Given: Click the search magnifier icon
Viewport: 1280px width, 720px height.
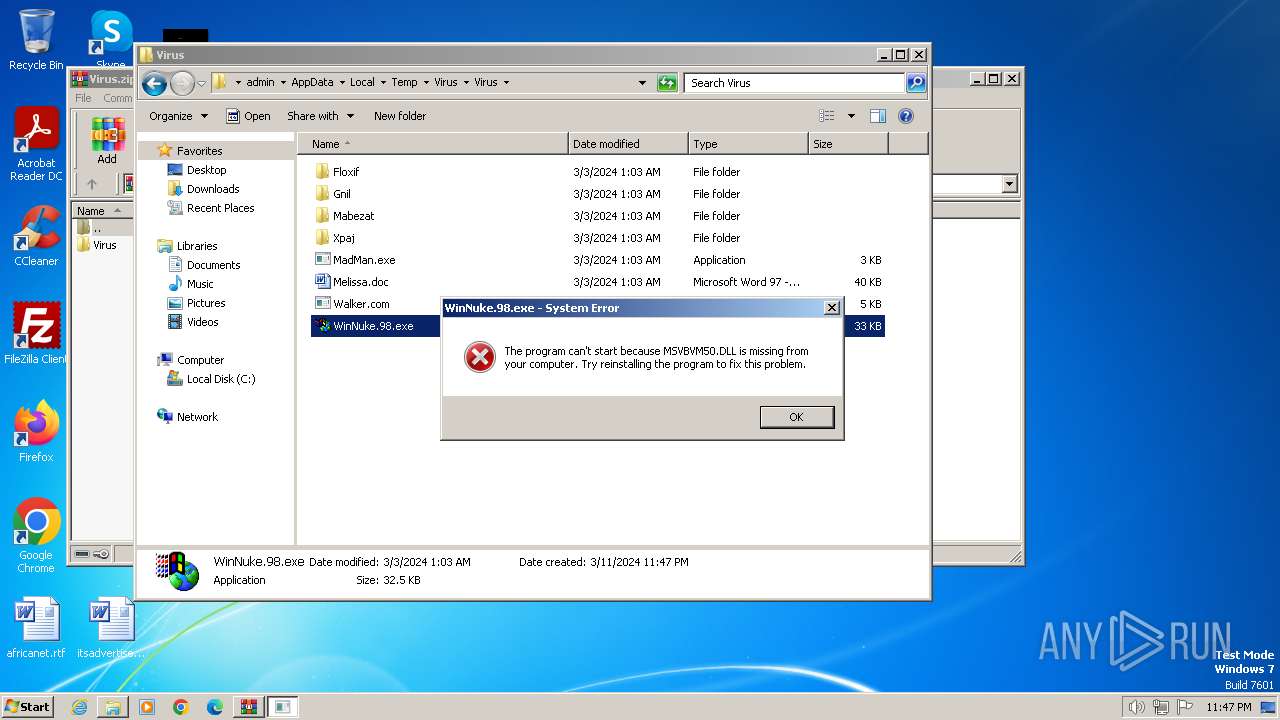Looking at the screenshot, I should (916, 83).
